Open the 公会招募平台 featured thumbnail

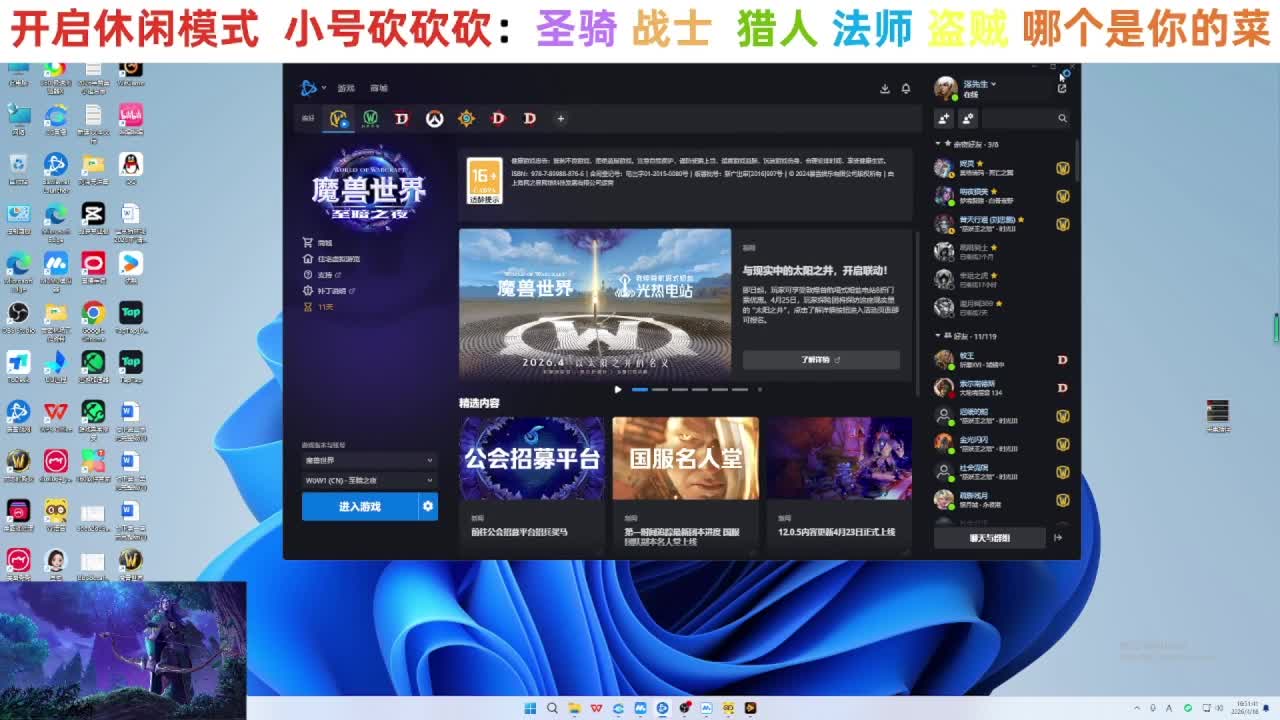(x=531, y=459)
